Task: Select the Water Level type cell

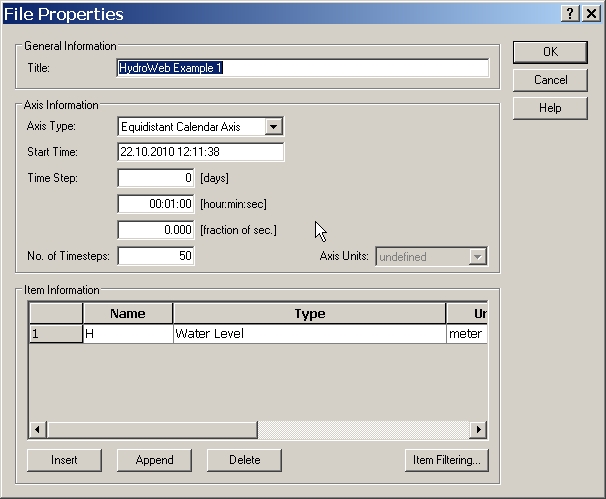Action: click(x=308, y=334)
